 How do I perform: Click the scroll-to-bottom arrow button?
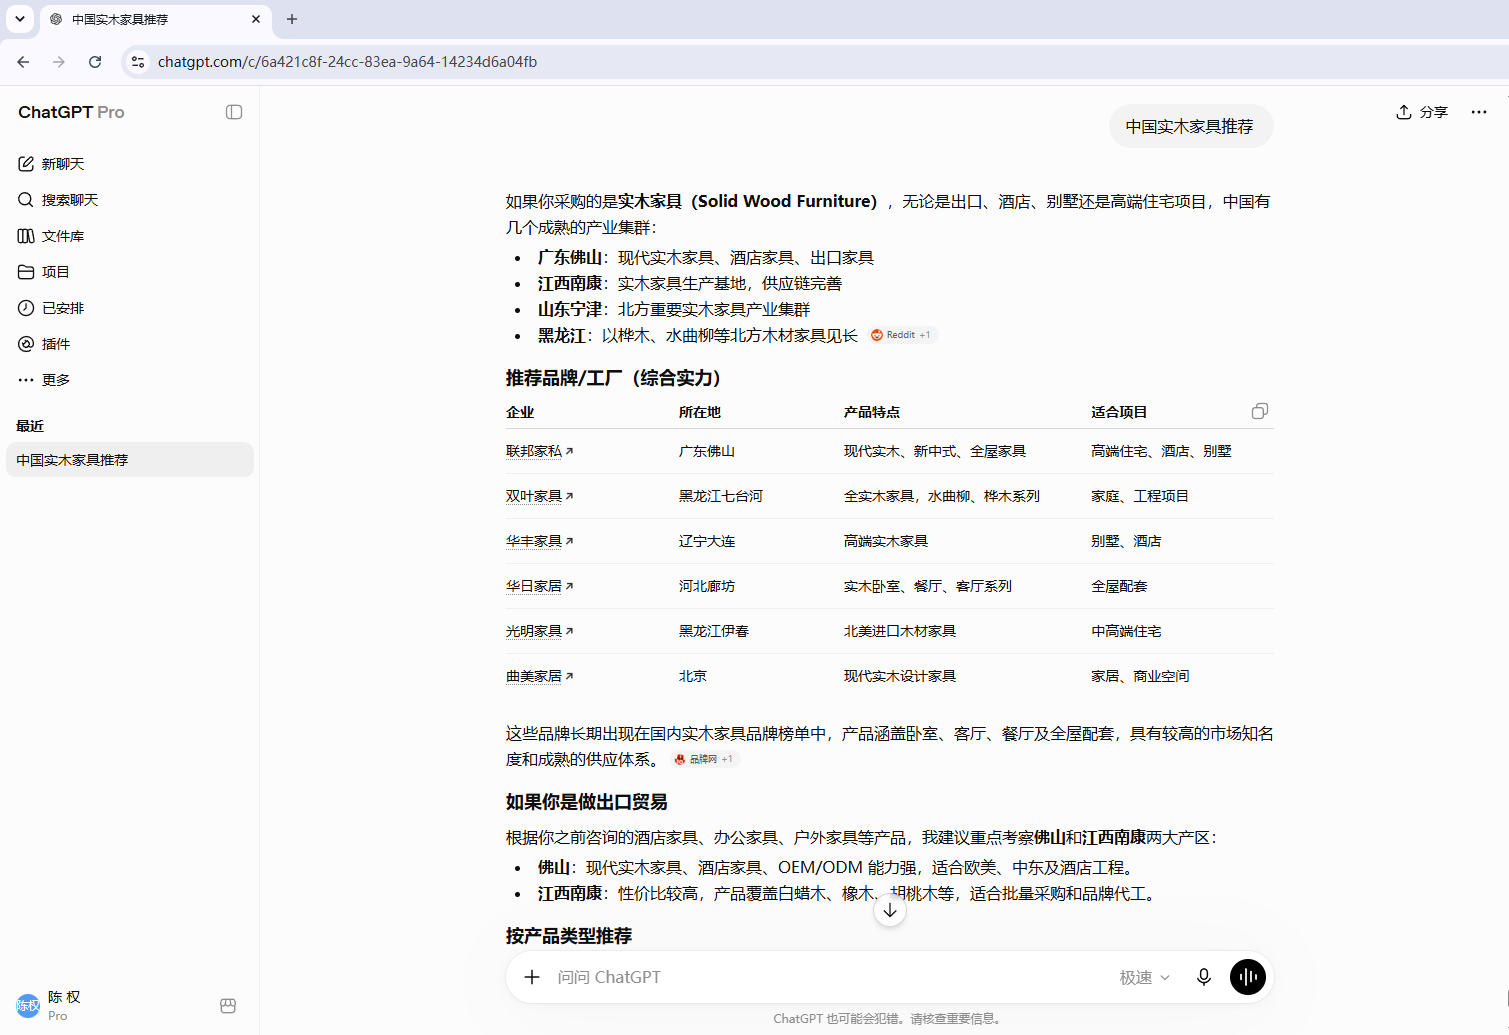pyautogui.click(x=890, y=911)
